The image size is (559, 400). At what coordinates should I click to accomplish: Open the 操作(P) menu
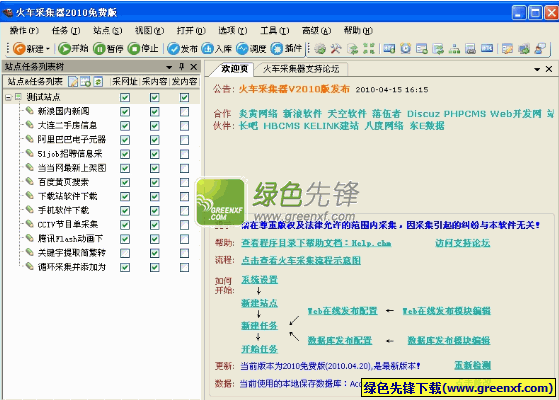[24, 31]
